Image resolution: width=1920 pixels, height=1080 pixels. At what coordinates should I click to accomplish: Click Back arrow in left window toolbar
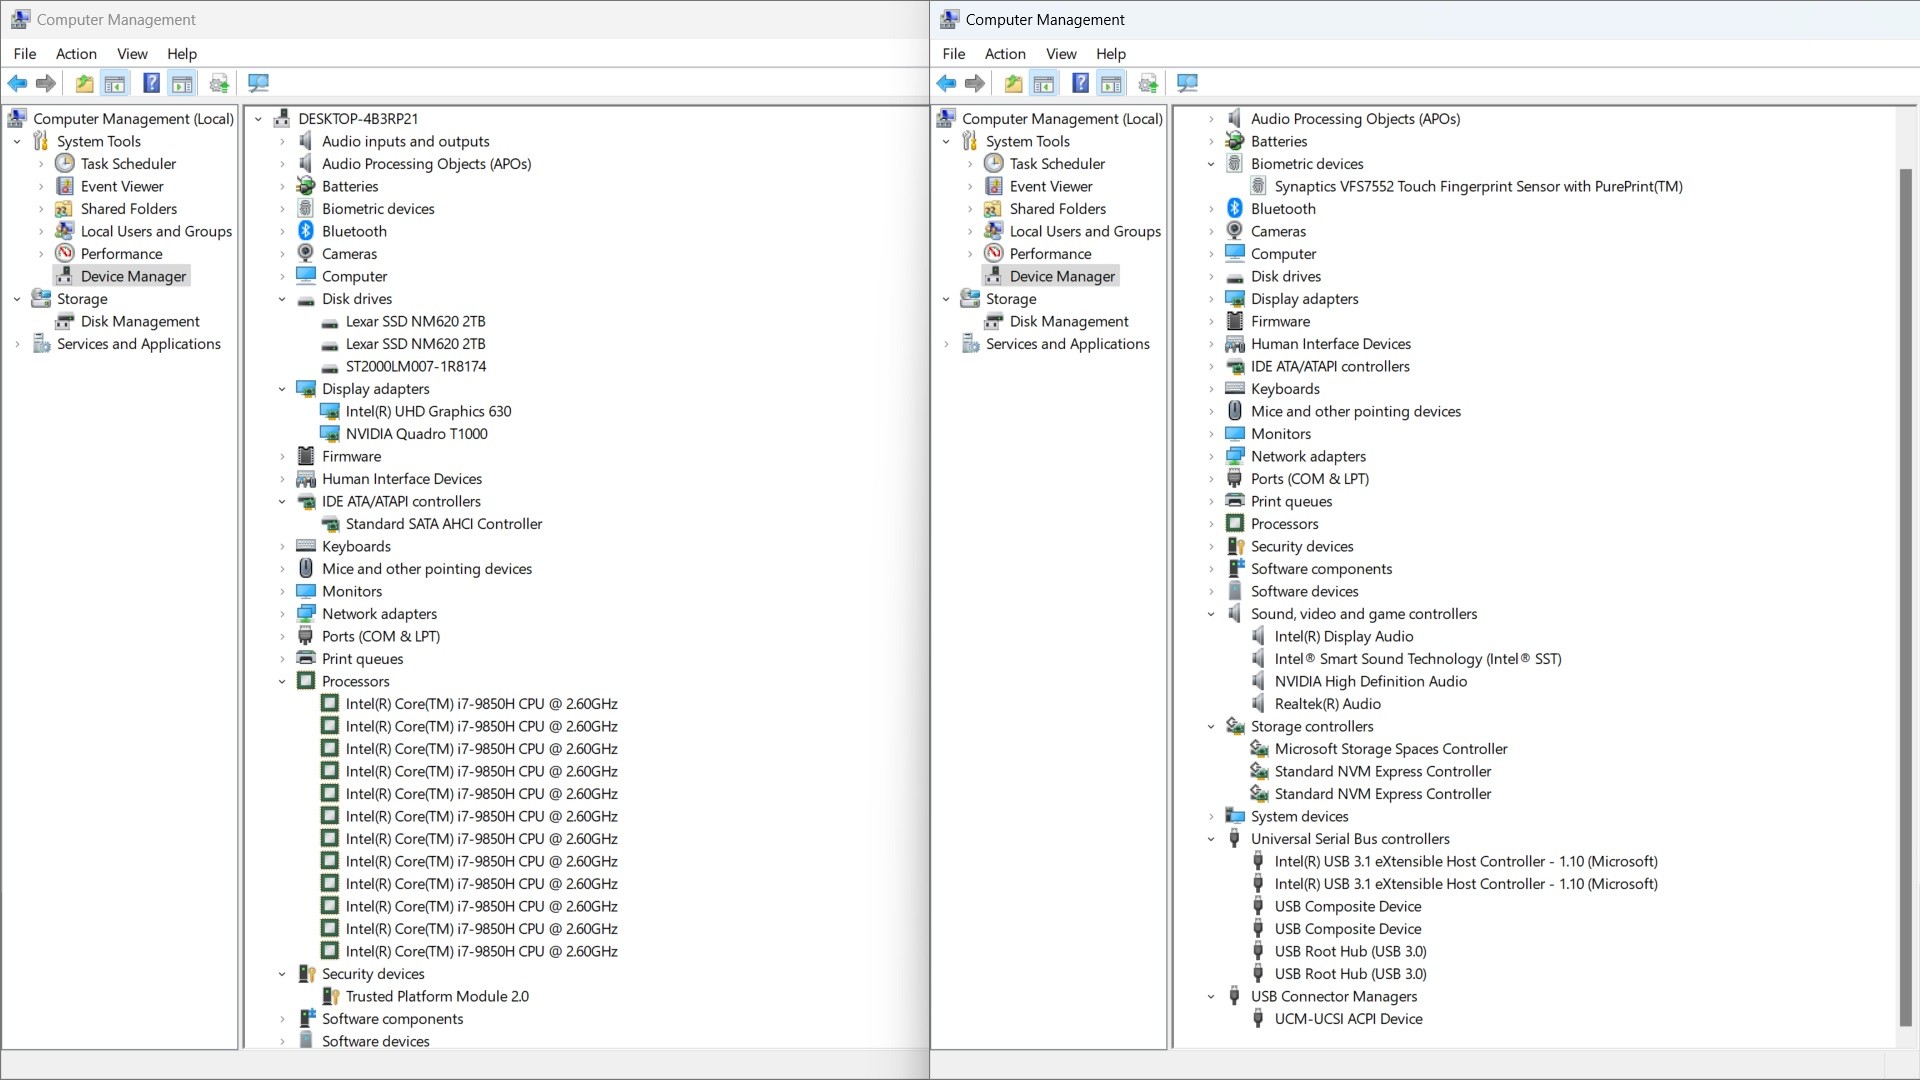(17, 84)
